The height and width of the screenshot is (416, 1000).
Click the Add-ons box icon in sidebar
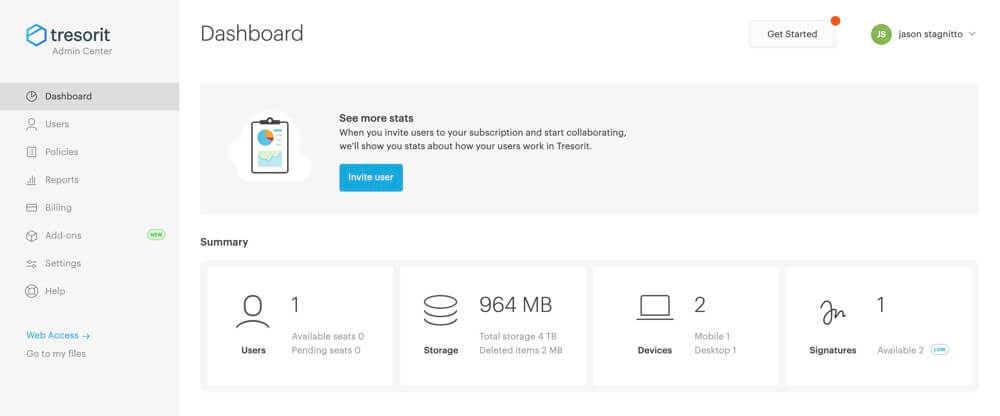31,235
